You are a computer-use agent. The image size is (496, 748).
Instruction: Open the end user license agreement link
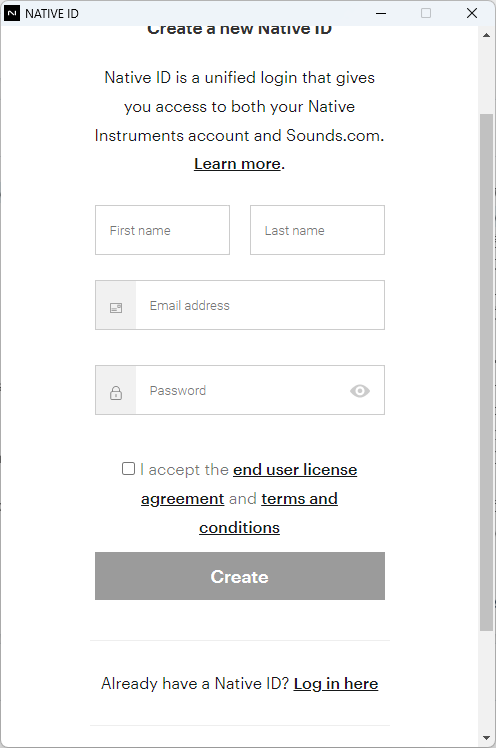point(249,484)
